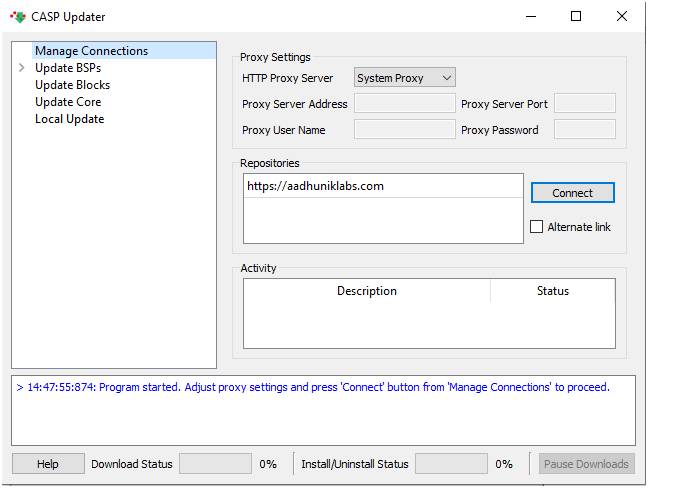The width and height of the screenshot is (673, 488).
Task: Select Manage Connections in the sidebar
Action: tap(91, 51)
